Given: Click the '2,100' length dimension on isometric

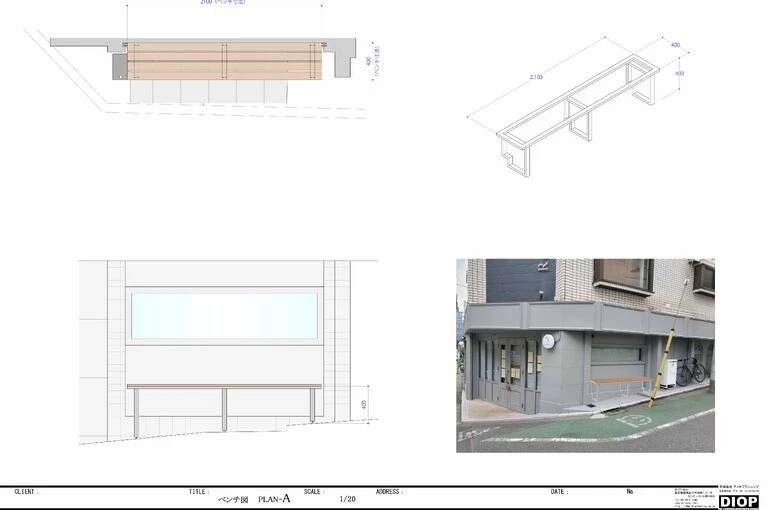Looking at the screenshot, I should point(536,77).
